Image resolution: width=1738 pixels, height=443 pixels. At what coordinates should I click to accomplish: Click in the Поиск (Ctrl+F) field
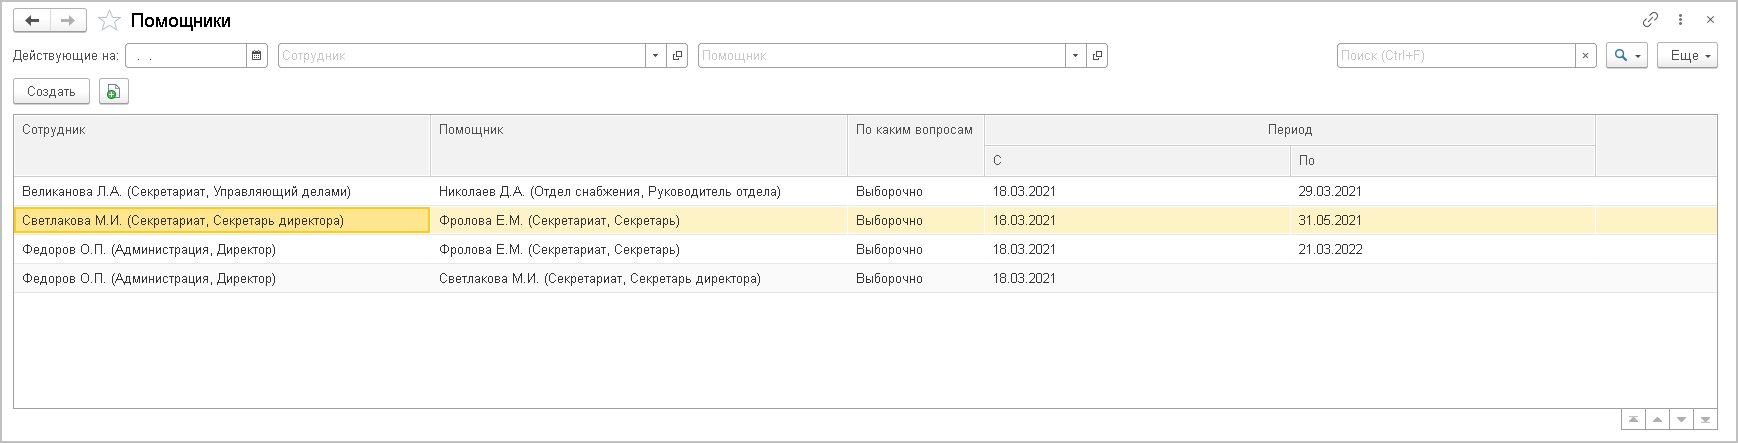pyautogui.click(x=1455, y=56)
